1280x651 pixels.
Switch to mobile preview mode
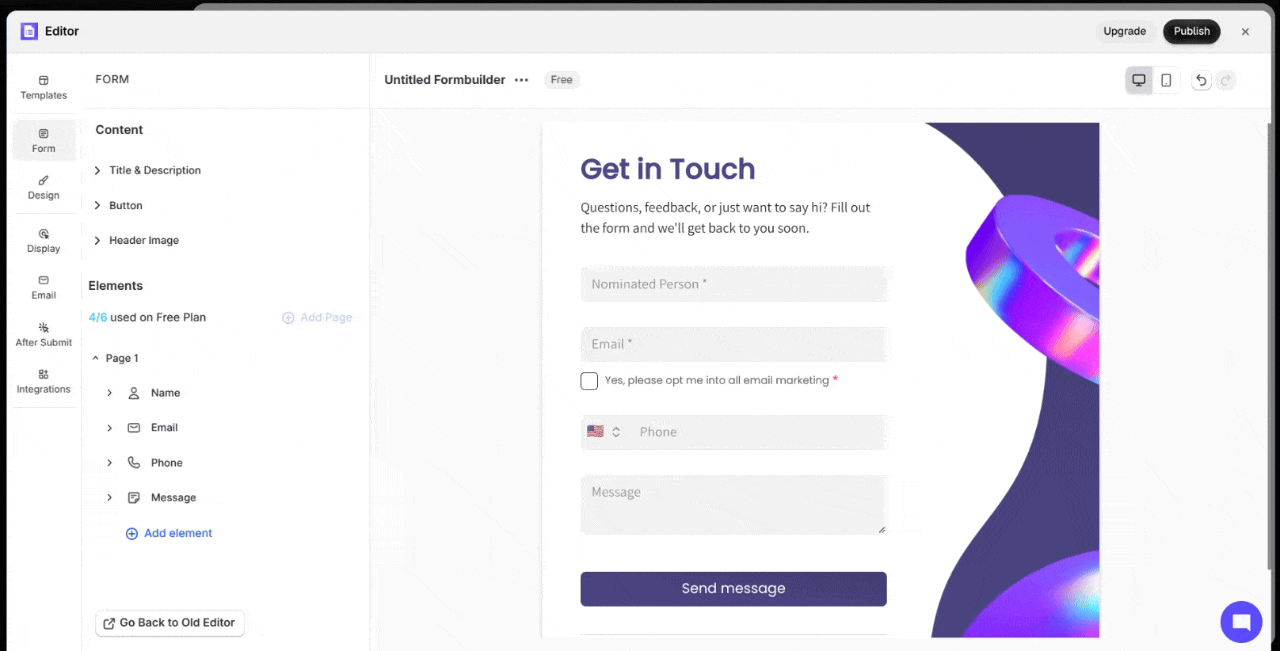tap(1166, 80)
